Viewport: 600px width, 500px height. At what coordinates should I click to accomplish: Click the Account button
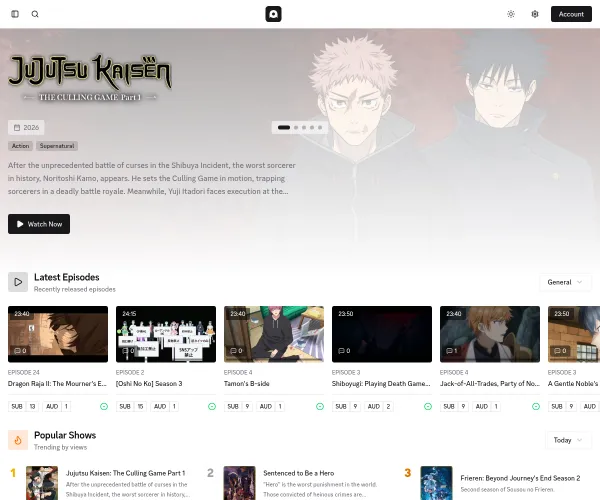[571, 14]
